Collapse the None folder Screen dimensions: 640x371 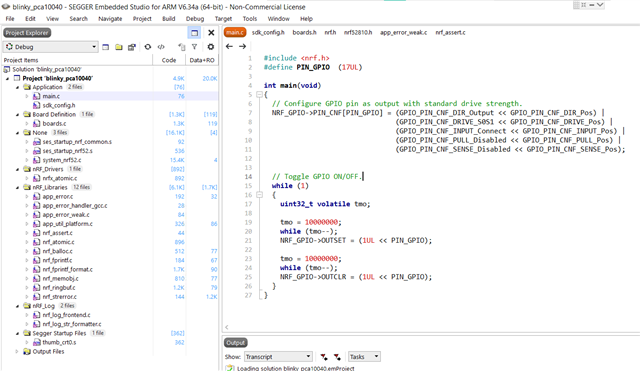17,133
